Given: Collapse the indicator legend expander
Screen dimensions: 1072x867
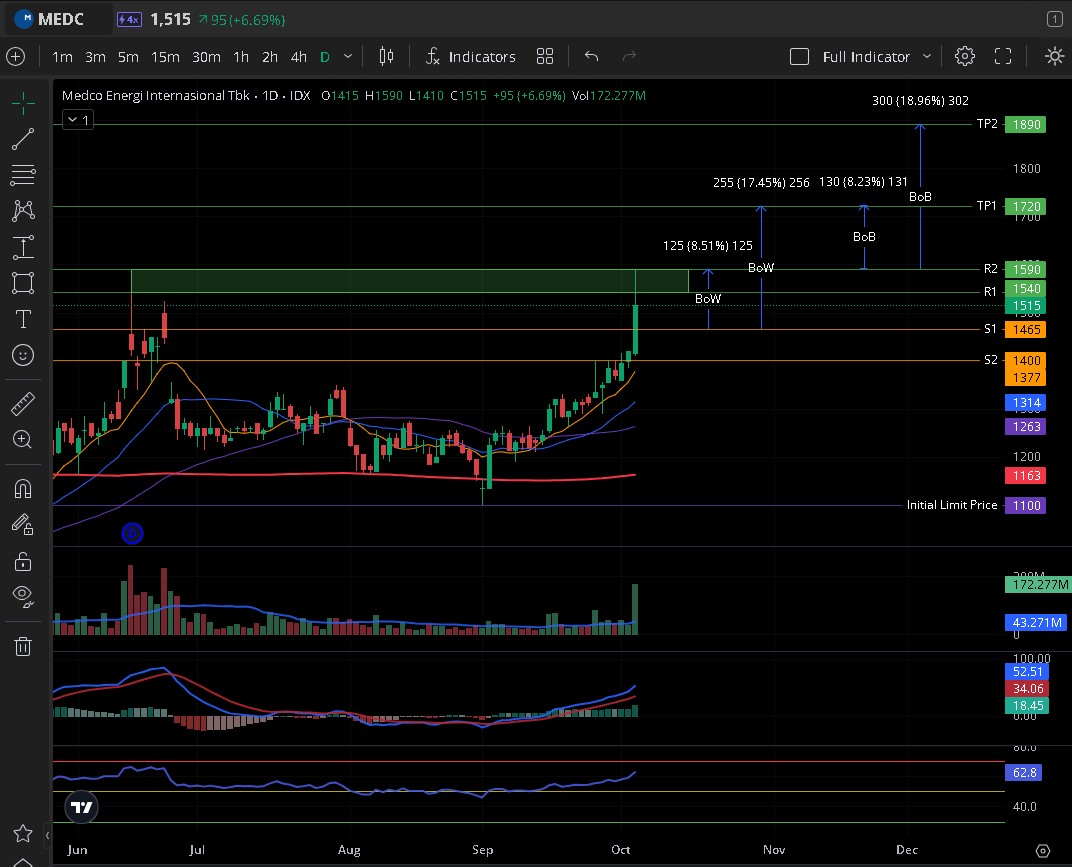Looking at the screenshot, I should [x=77, y=120].
